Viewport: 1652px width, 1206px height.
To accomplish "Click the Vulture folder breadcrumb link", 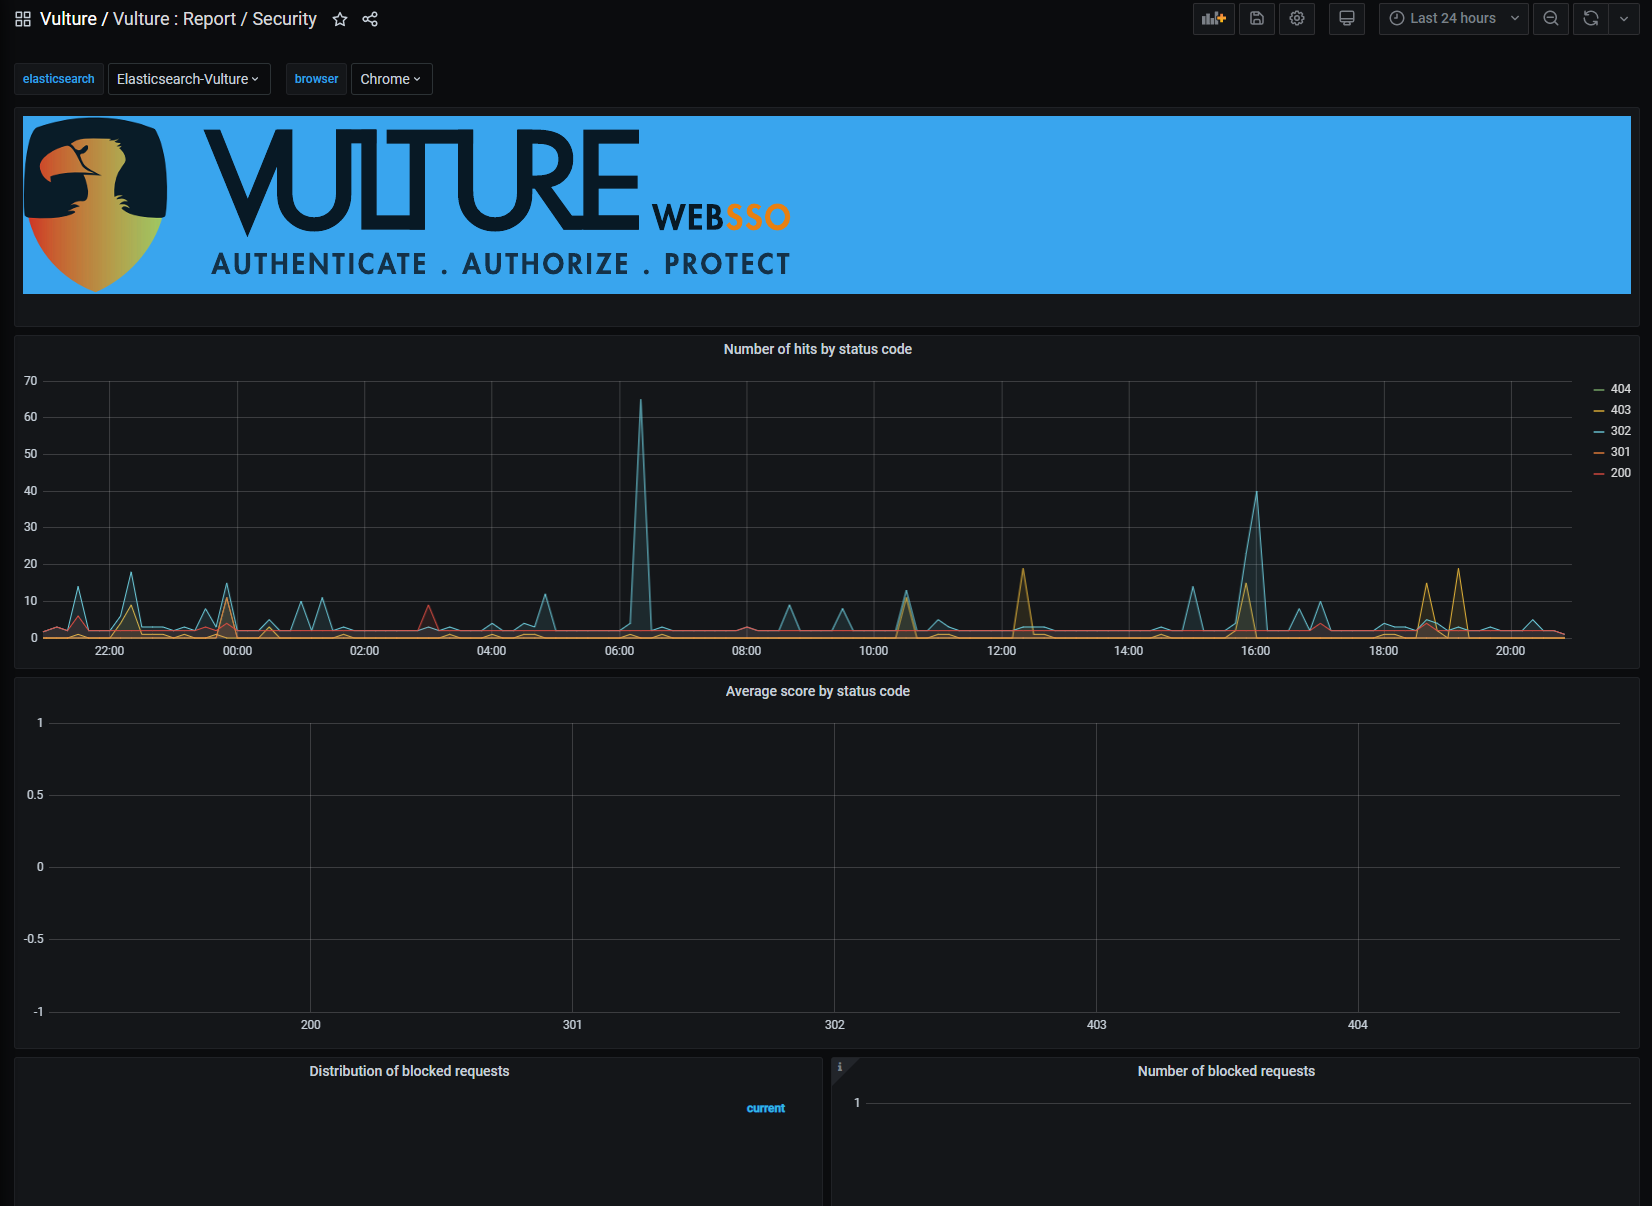I will point(68,19).
